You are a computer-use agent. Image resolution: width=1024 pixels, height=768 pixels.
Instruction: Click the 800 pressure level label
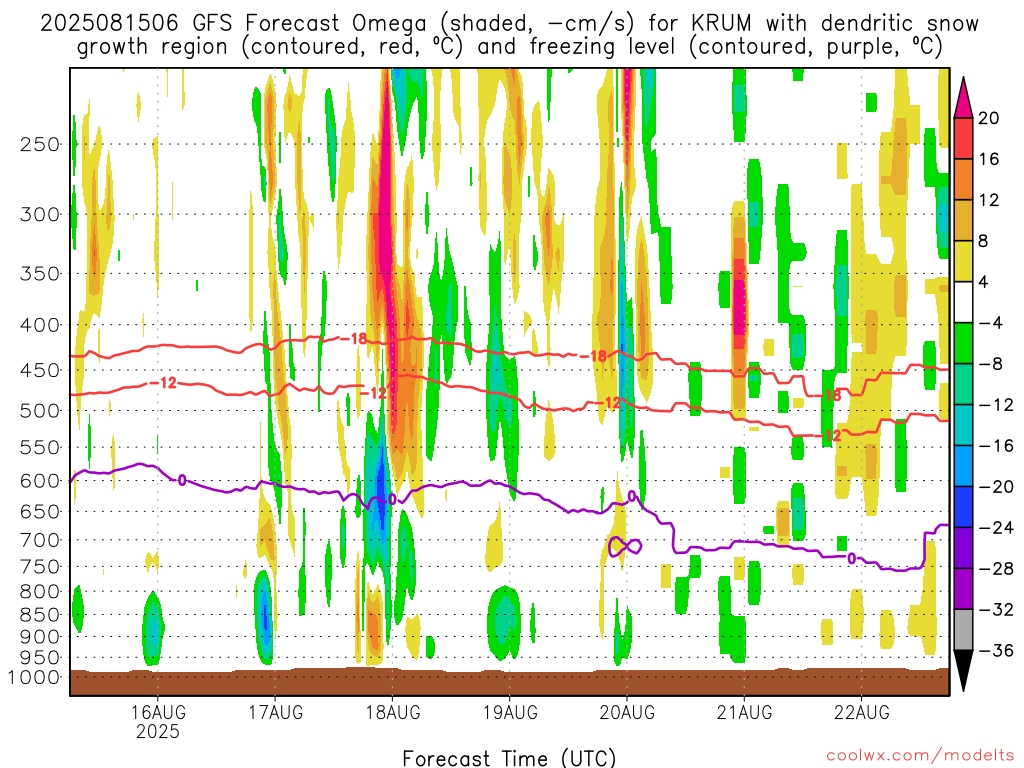coord(40,592)
